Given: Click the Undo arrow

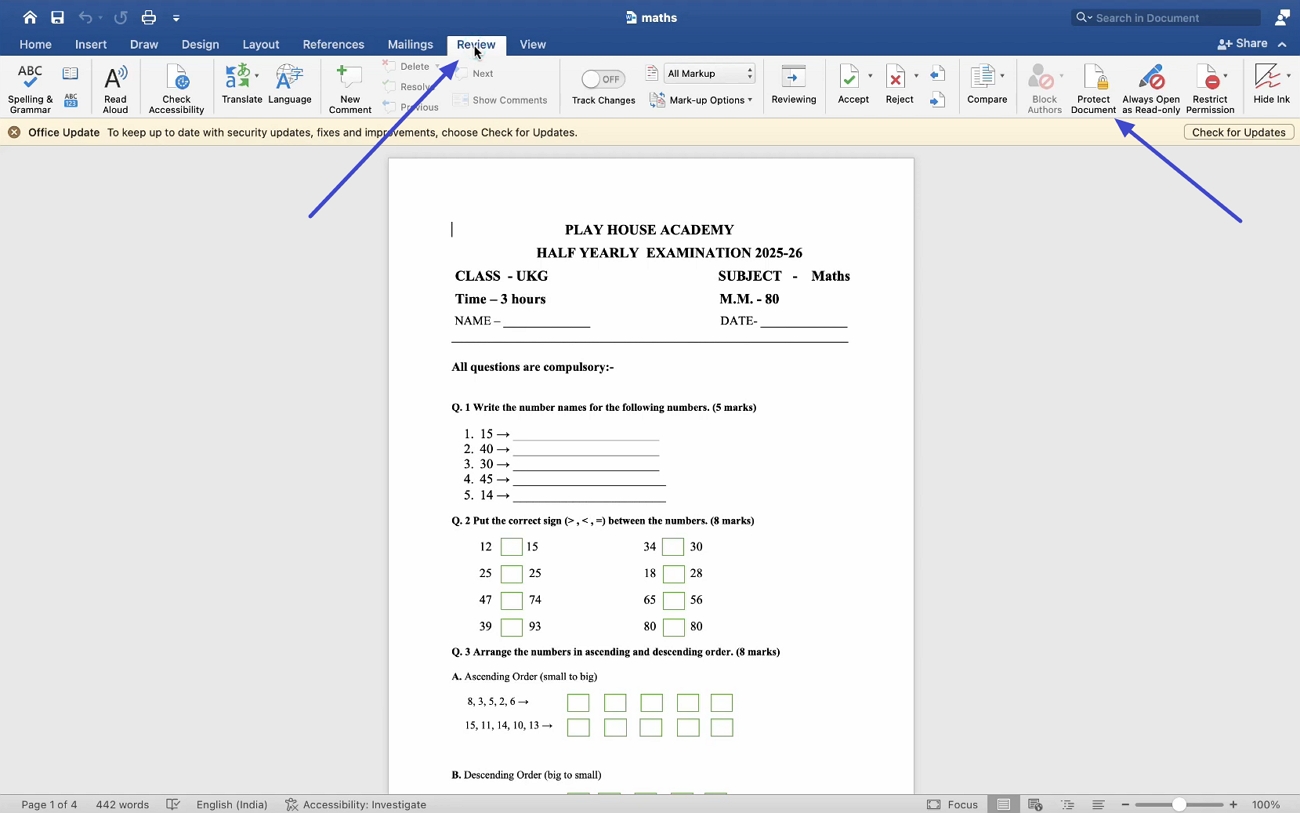Looking at the screenshot, I should coord(85,17).
